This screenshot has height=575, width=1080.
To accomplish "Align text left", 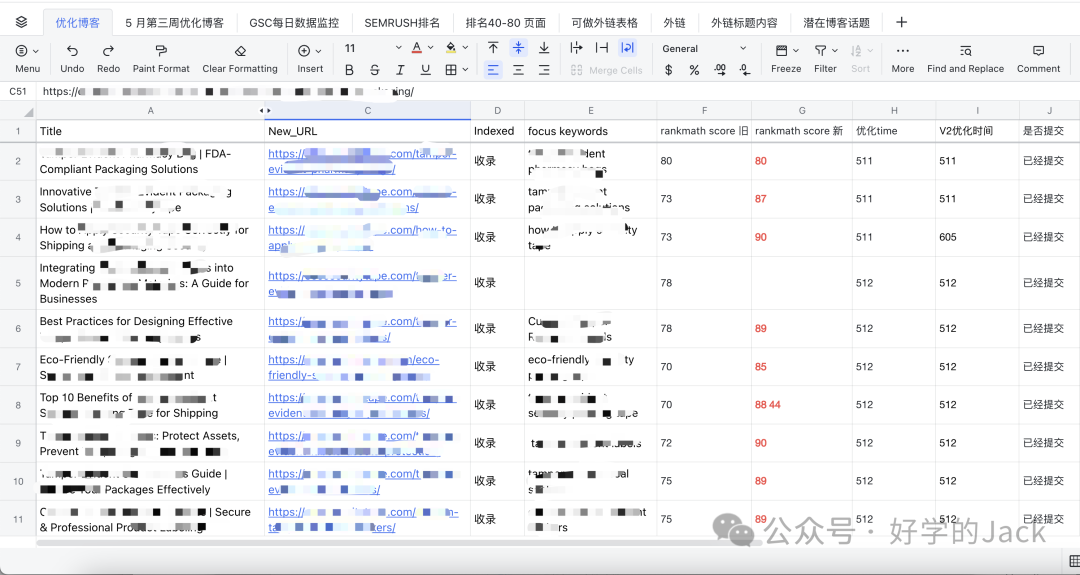I will tap(493, 70).
